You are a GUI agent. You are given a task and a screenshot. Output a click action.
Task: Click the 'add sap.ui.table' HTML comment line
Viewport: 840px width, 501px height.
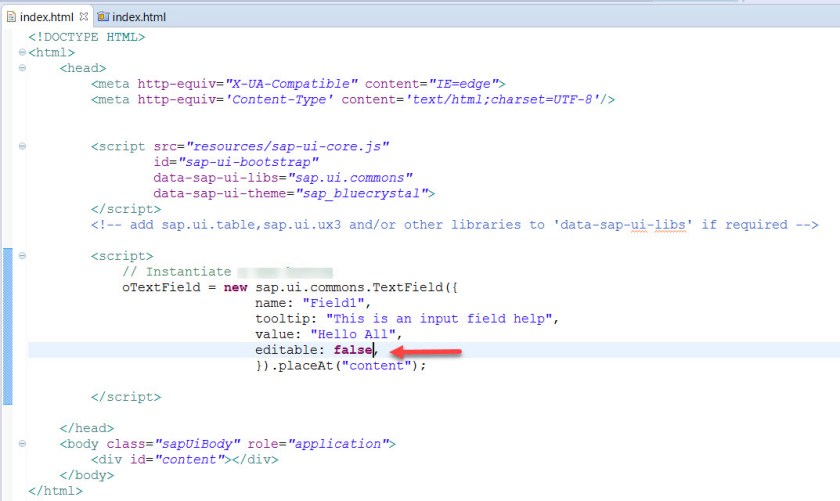tap(454, 225)
